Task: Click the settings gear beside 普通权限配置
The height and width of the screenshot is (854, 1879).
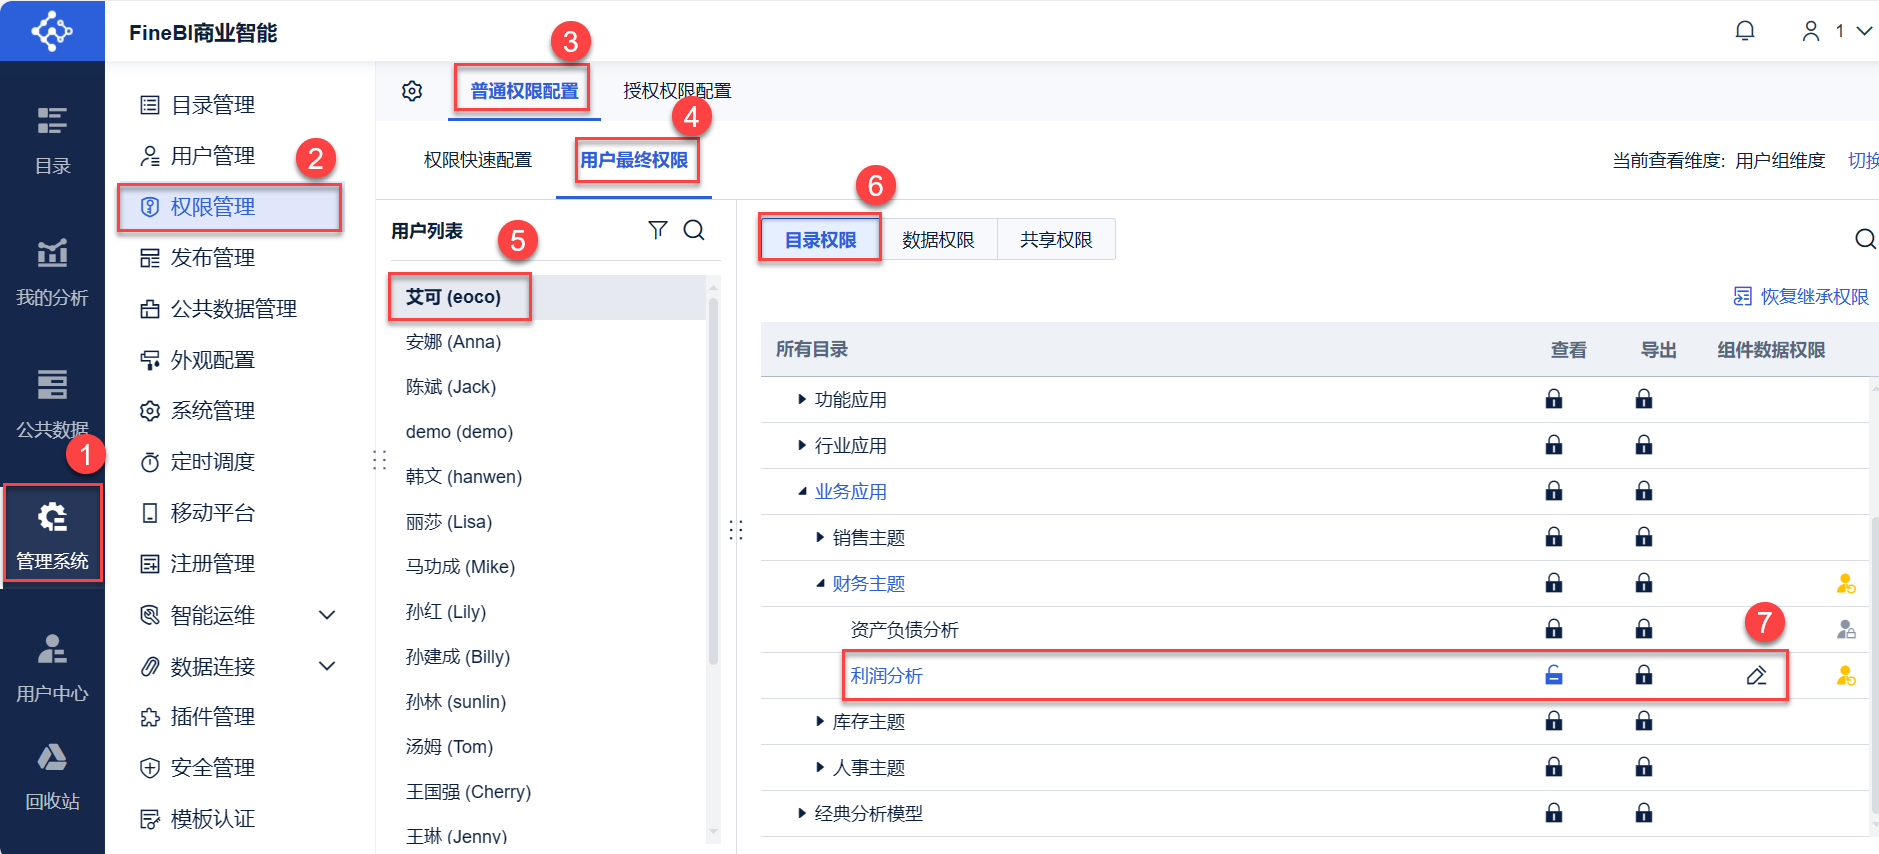Action: [x=412, y=91]
